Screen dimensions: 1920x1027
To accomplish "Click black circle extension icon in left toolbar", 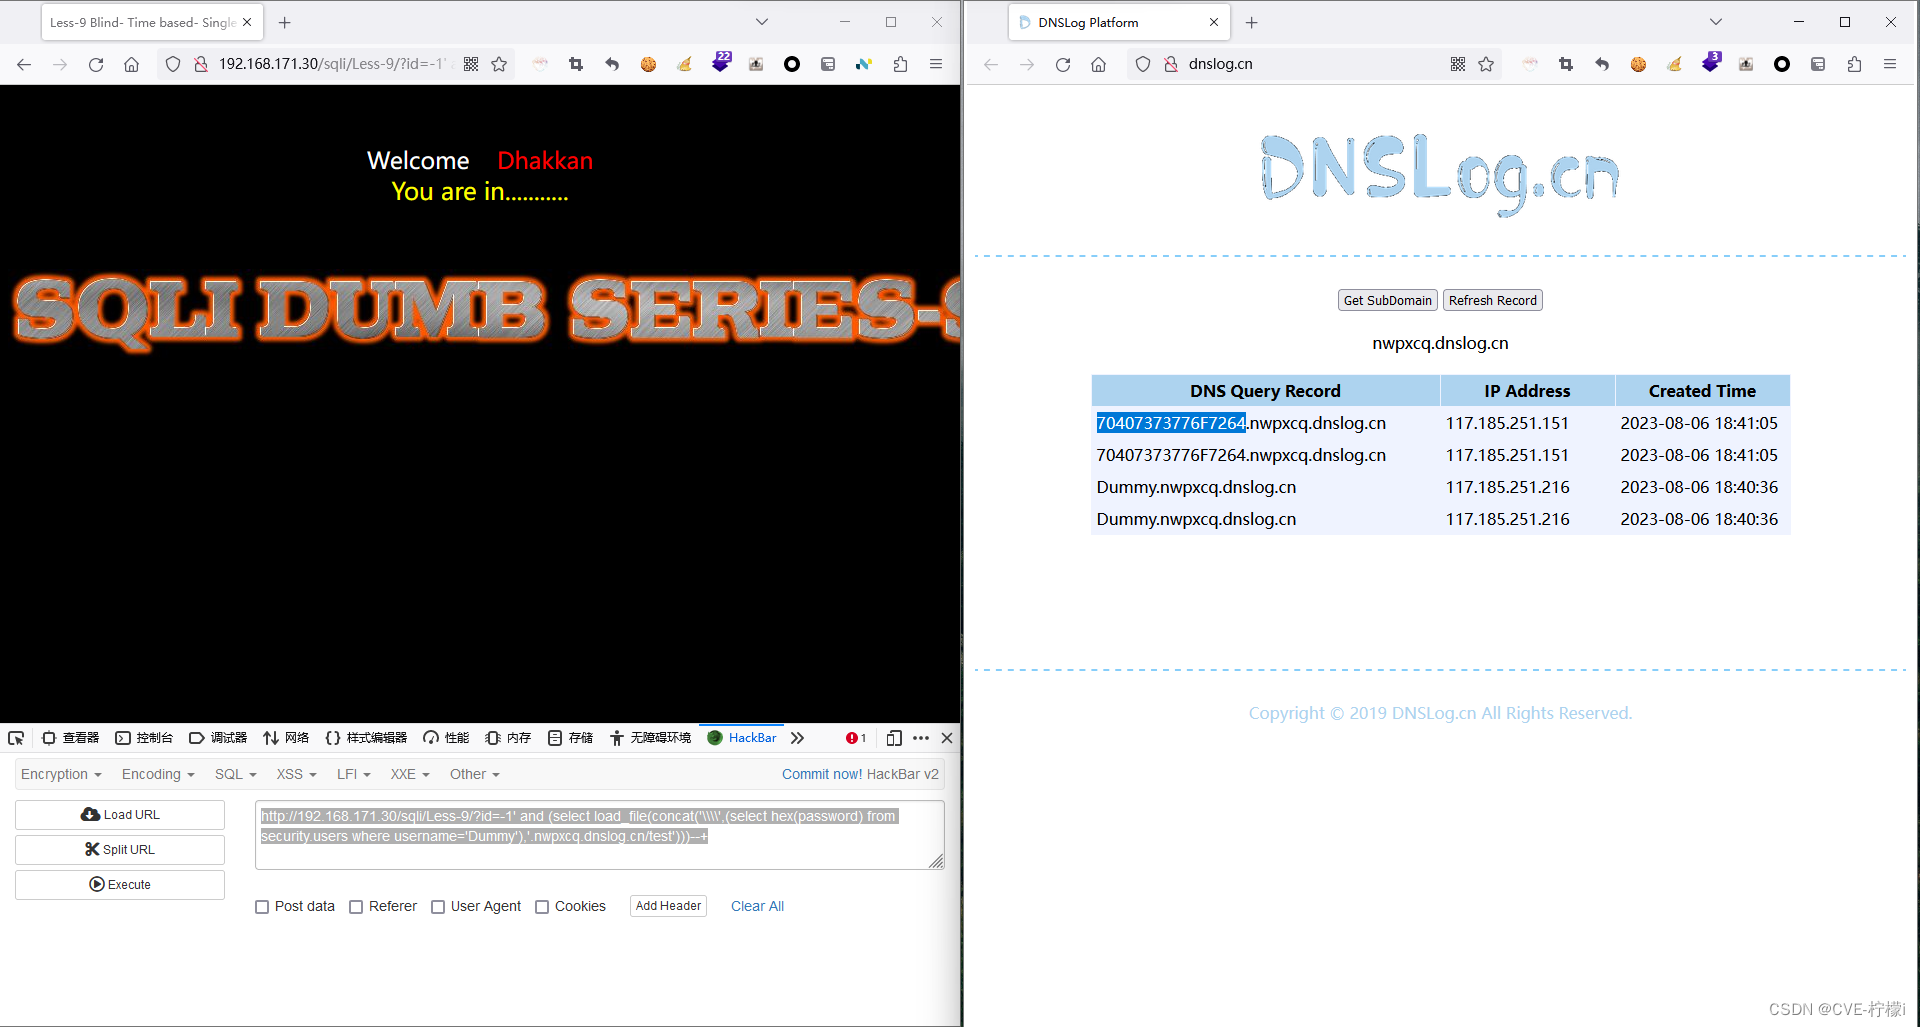I will click(792, 64).
